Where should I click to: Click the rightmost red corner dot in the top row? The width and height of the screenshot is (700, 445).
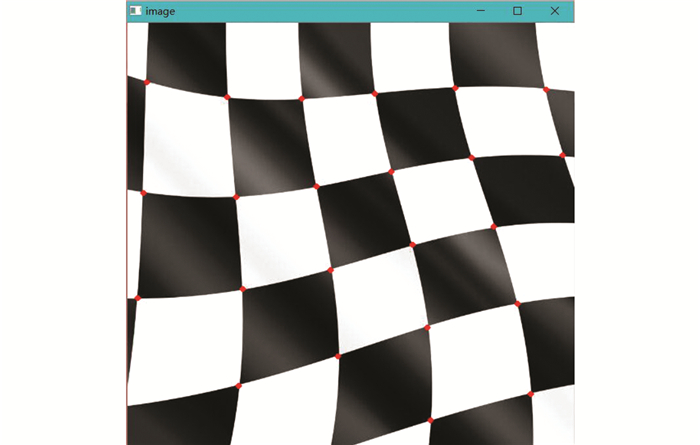pos(546,89)
